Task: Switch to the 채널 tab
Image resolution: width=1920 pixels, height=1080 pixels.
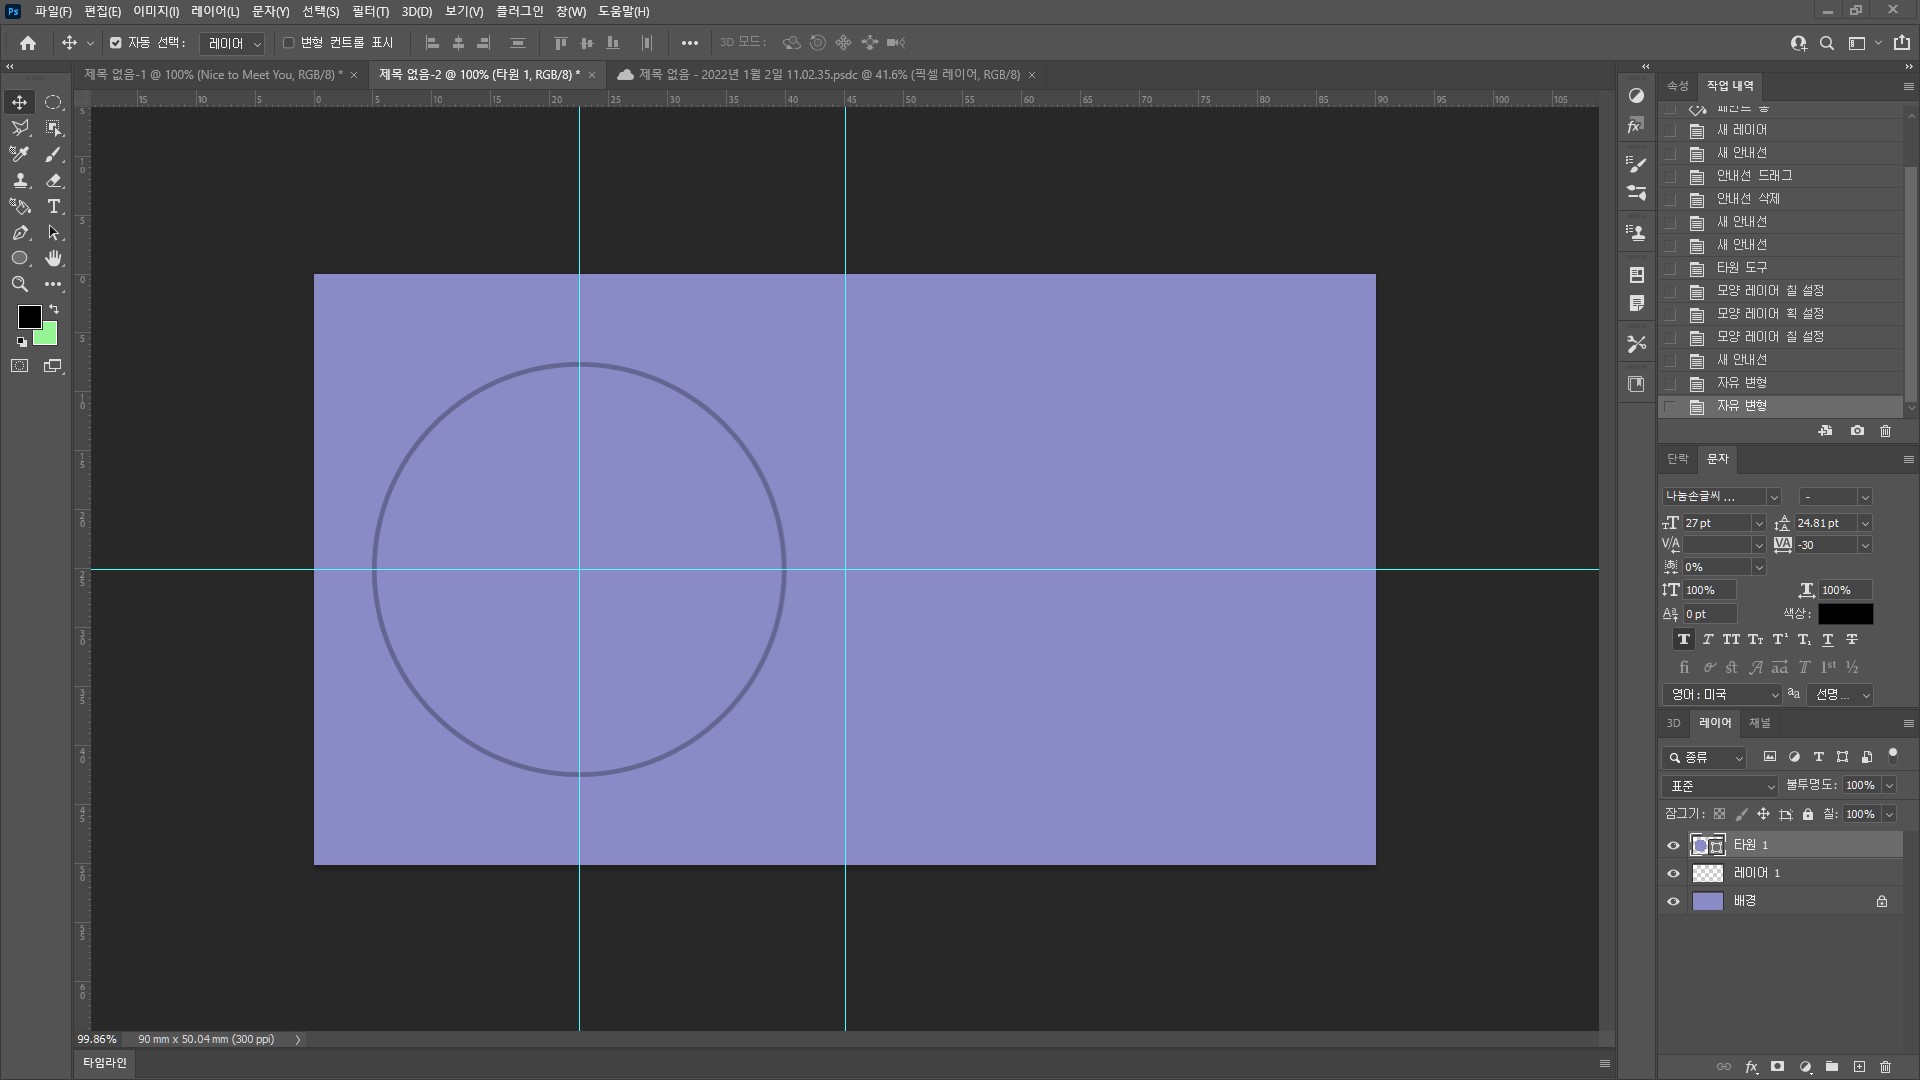Action: tap(1759, 723)
